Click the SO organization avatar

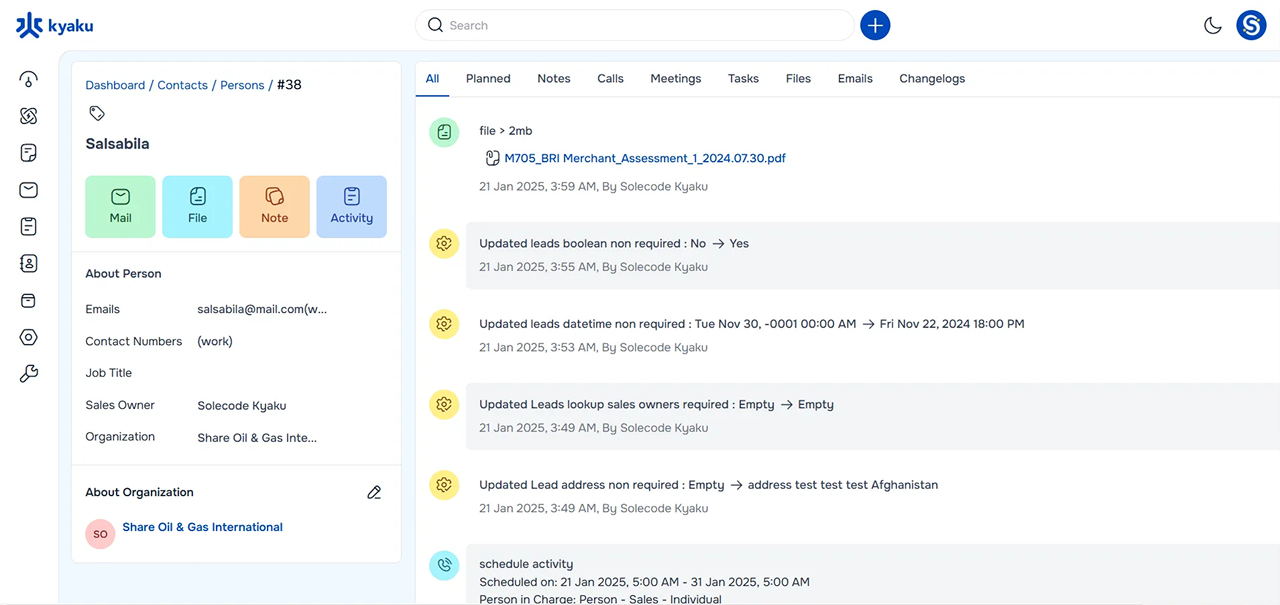click(x=100, y=534)
